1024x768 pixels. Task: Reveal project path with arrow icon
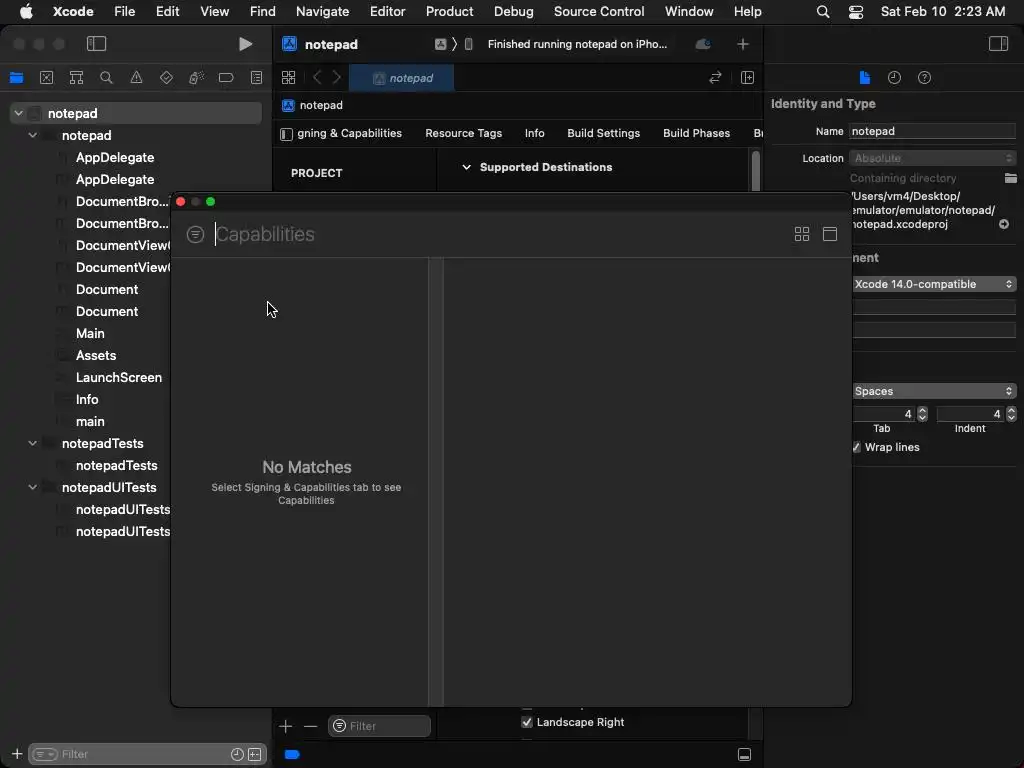click(1004, 224)
